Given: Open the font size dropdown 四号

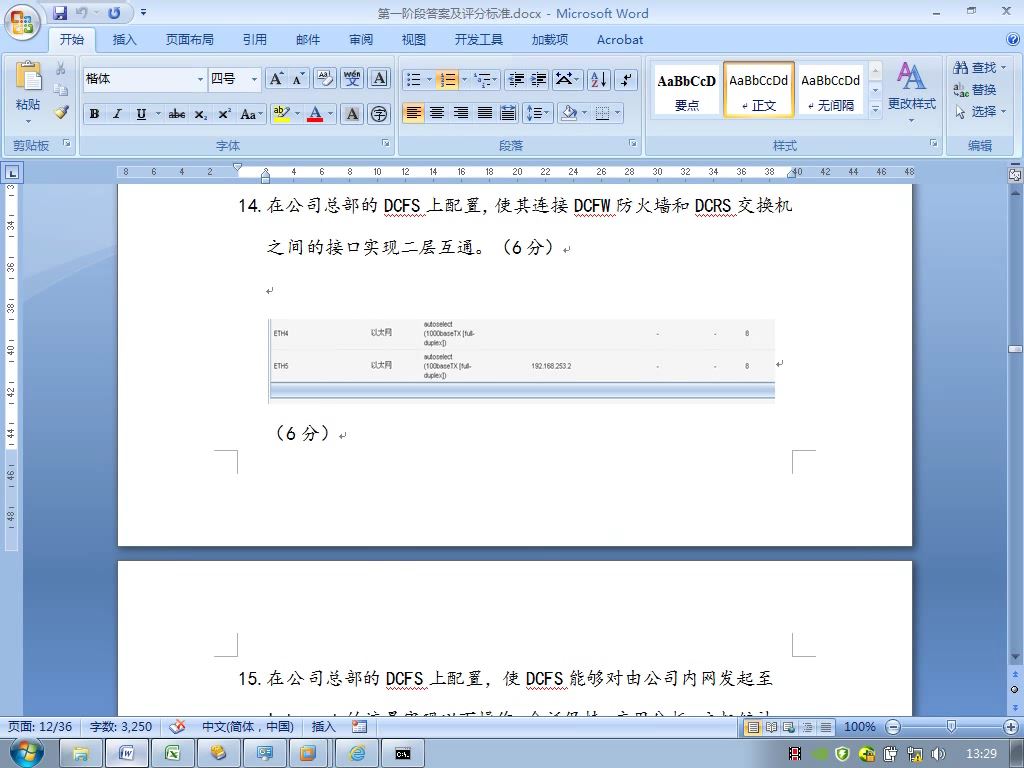Looking at the screenshot, I should (253, 79).
